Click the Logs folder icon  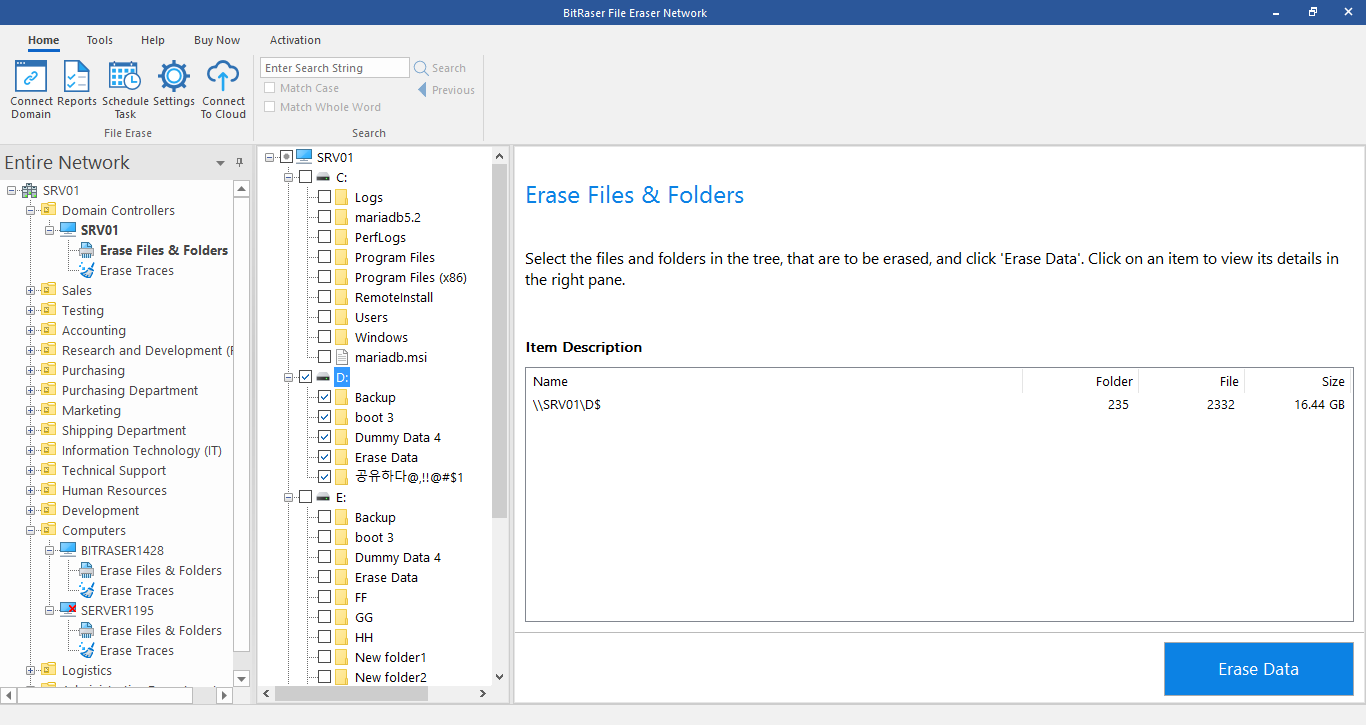point(342,197)
